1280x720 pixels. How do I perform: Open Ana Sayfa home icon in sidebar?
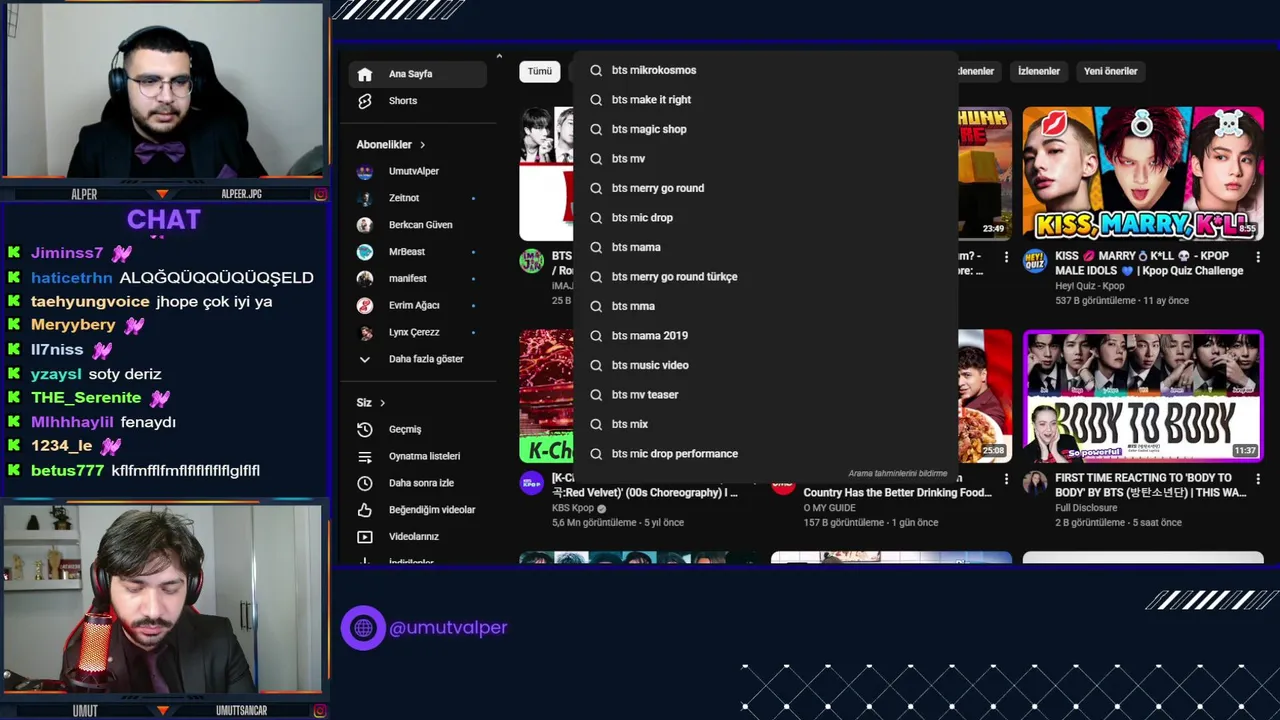click(365, 74)
